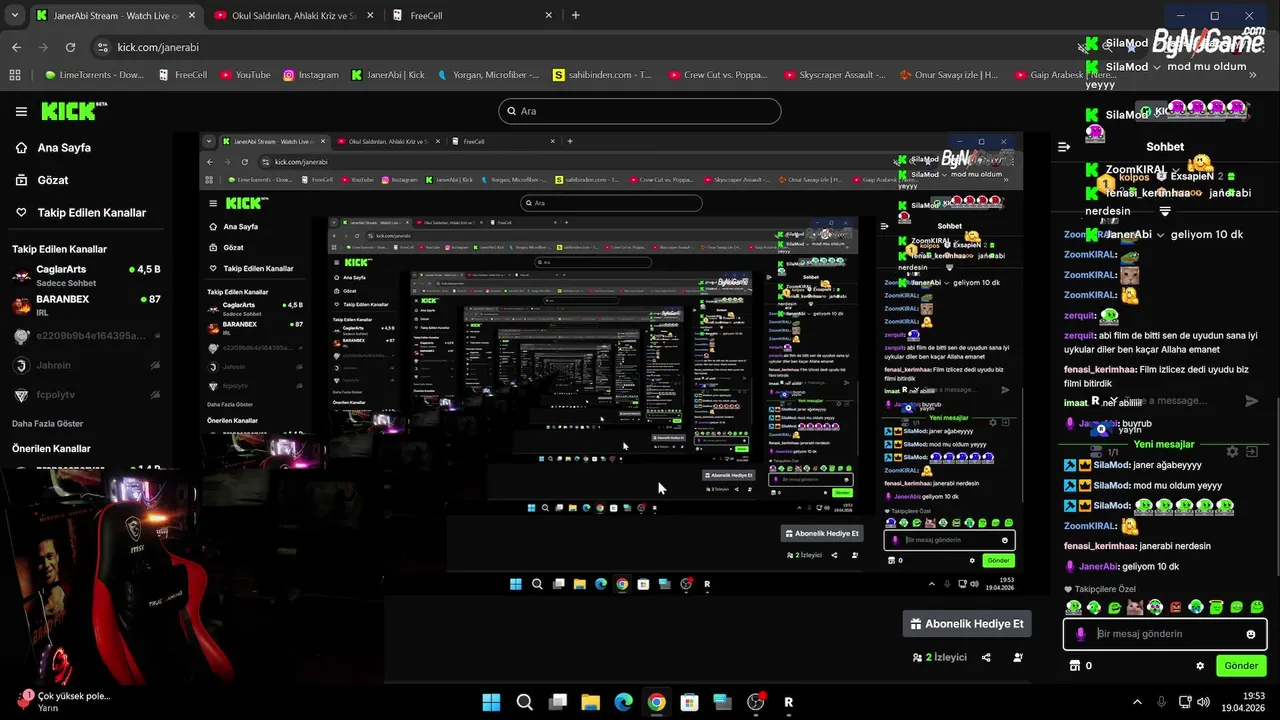Show hidden system tray icons
Viewport: 1280px width, 720px height.
click(x=1137, y=702)
